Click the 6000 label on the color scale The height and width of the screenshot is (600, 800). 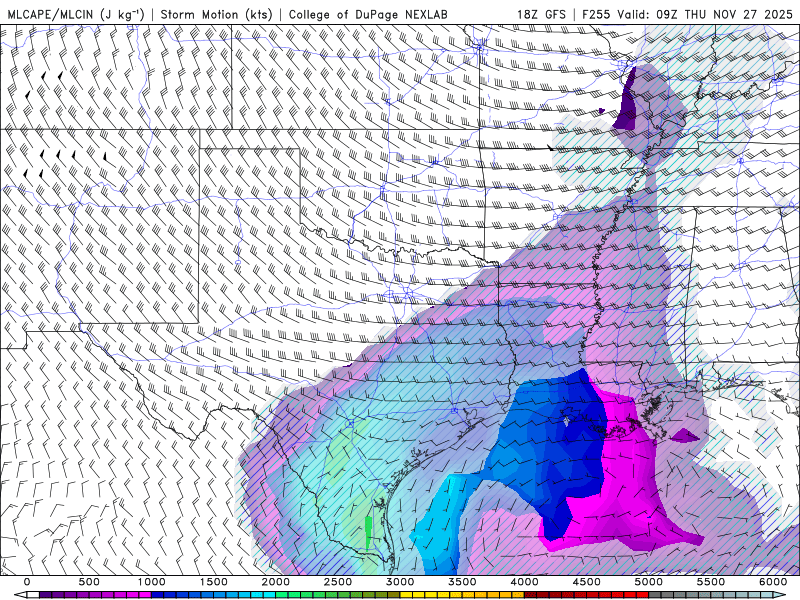773,582
